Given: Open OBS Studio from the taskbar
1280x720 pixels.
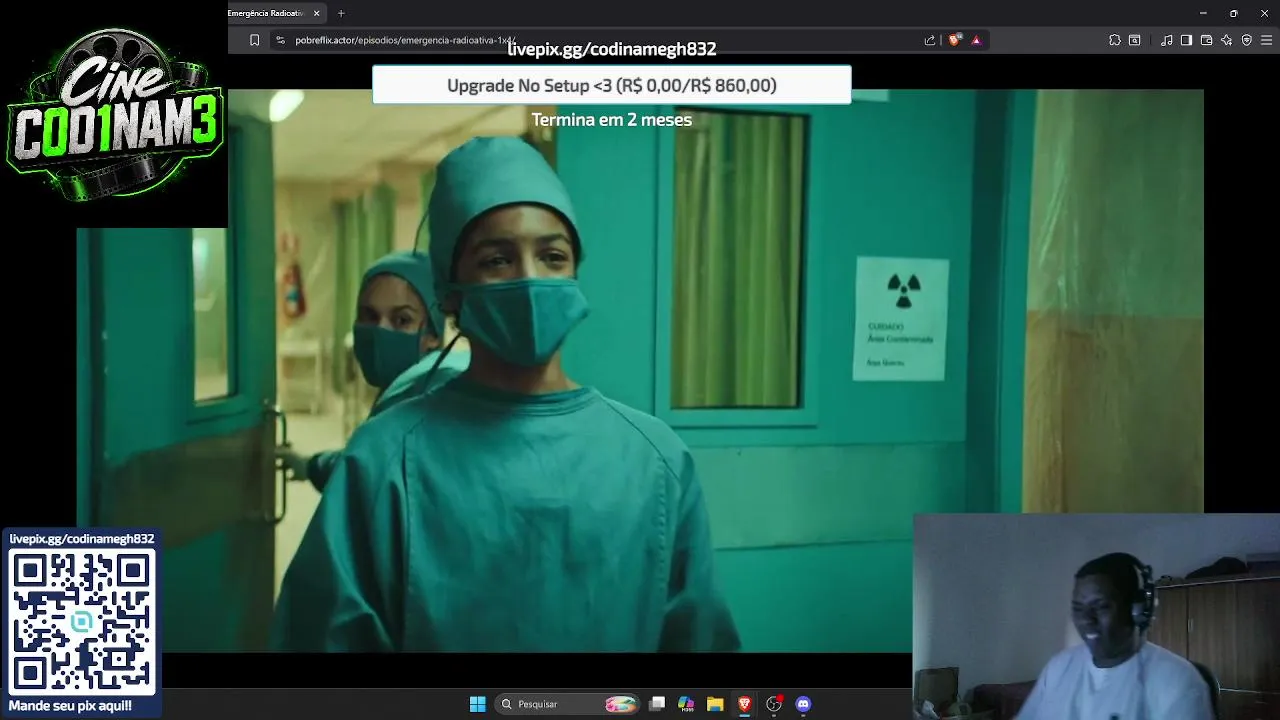Looking at the screenshot, I should point(773,704).
